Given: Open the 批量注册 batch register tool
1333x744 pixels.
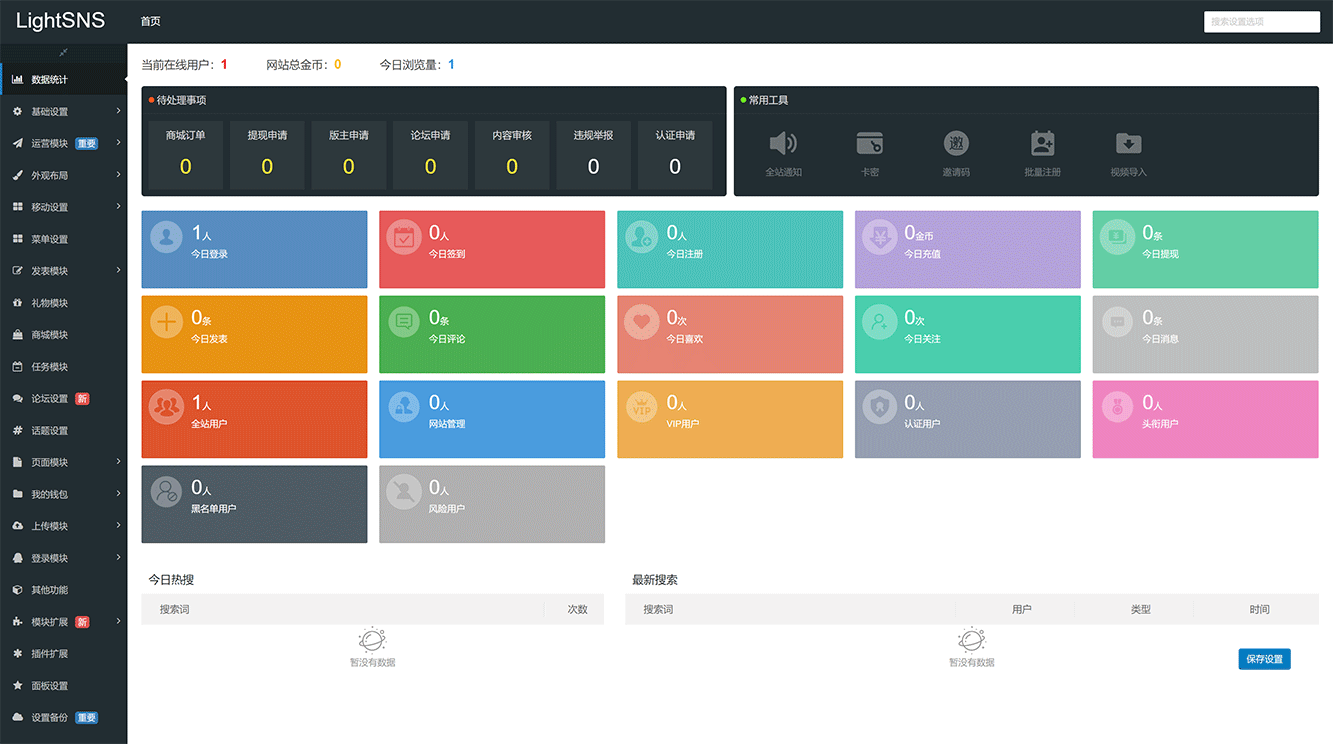Looking at the screenshot, I should (1042, 144).
